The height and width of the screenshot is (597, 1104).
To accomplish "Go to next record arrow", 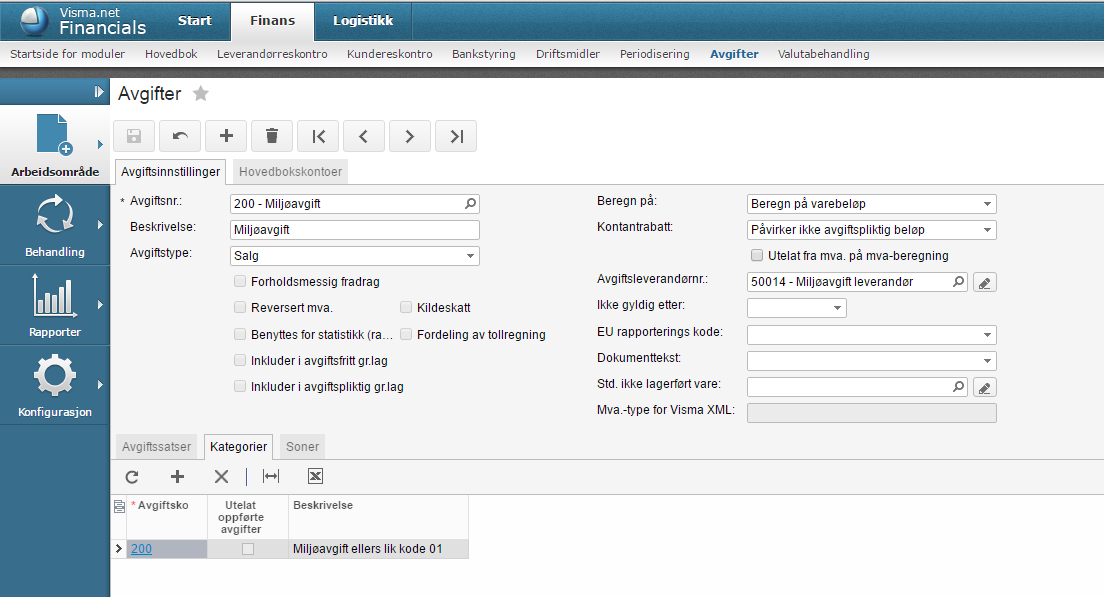I will 410,136.
